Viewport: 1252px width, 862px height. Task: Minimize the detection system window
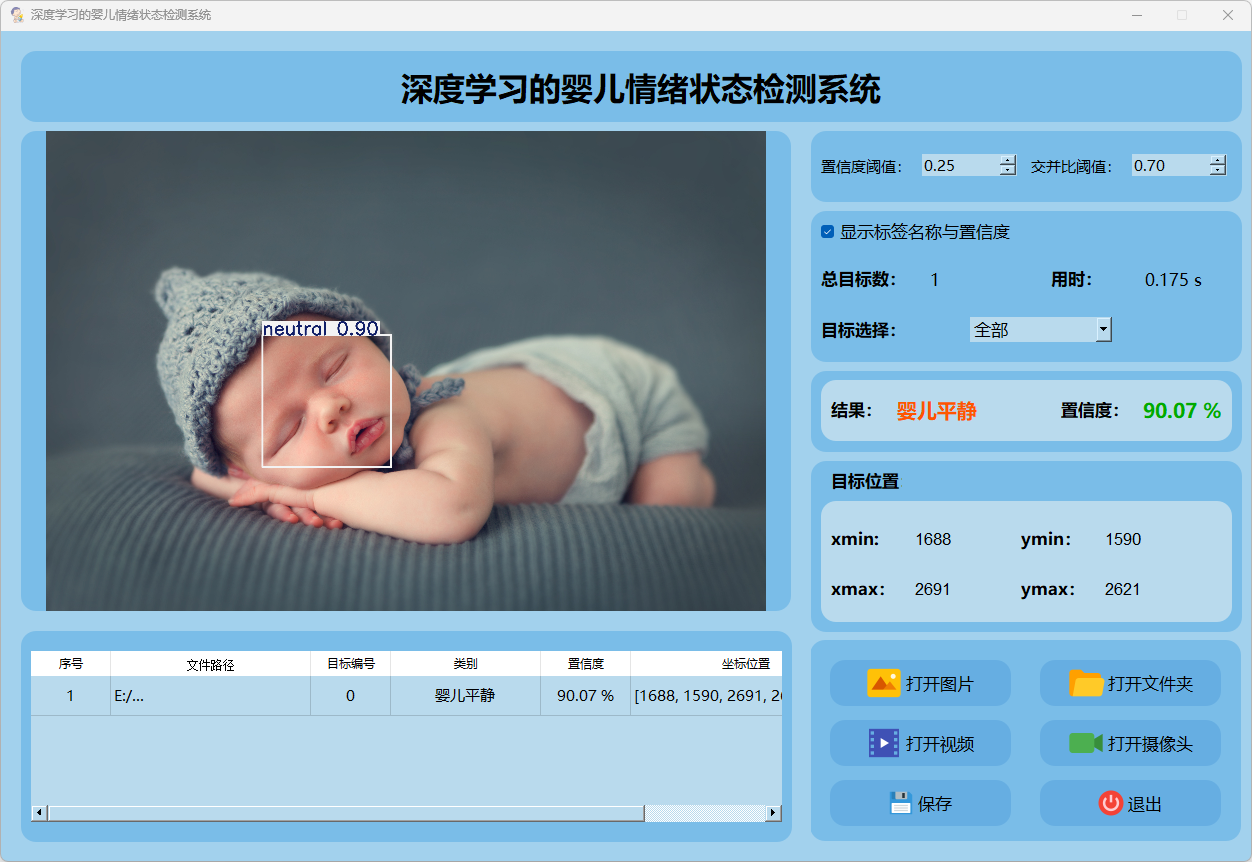point(1137,15)
